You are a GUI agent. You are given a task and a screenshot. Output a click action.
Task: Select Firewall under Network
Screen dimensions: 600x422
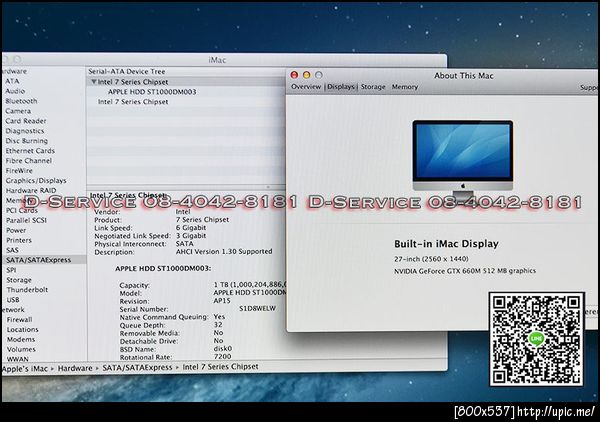click(20, 319)
